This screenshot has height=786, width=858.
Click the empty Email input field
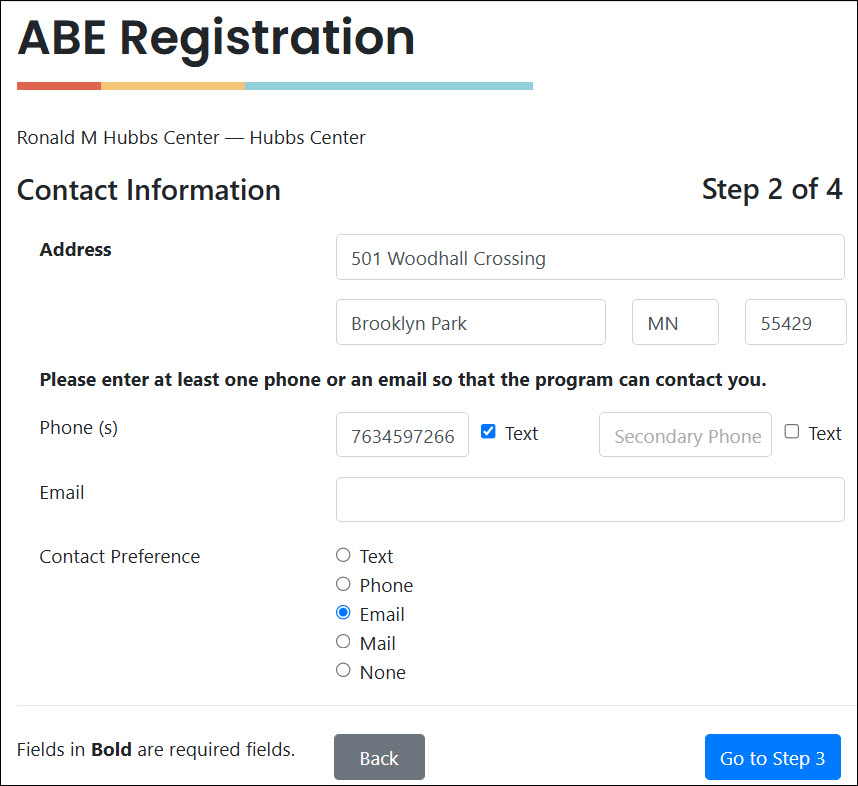coord(590,499)
